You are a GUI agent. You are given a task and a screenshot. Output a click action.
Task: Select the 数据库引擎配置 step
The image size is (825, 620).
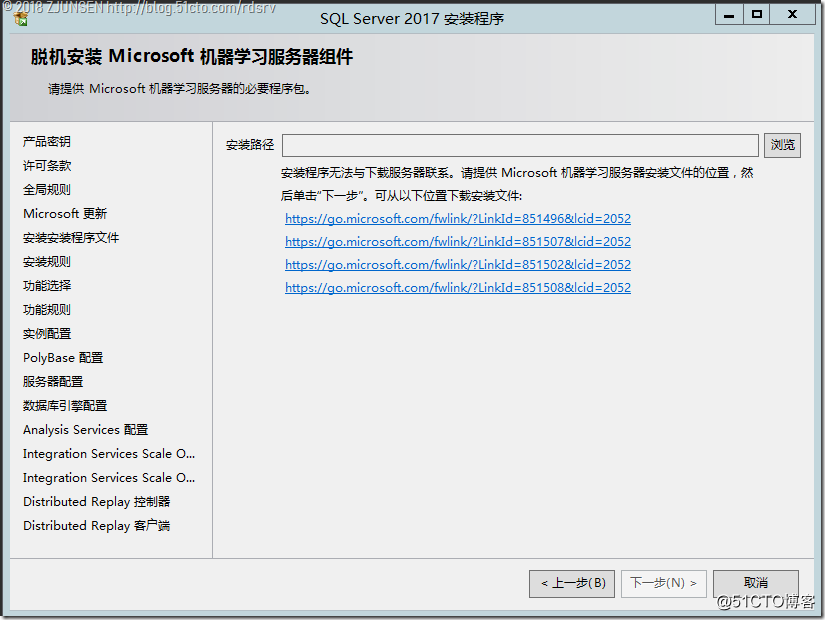pos(65,406)
